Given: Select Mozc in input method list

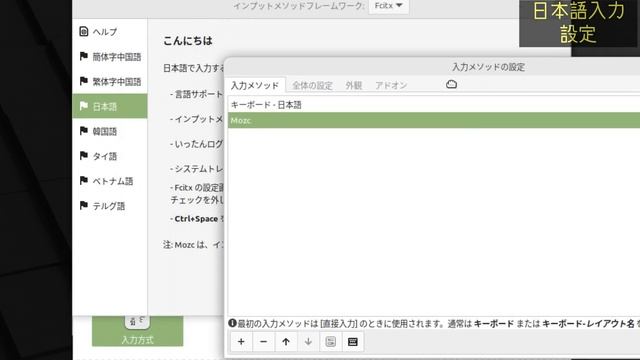Looking at the screenshot, I should tap(434, 120).
